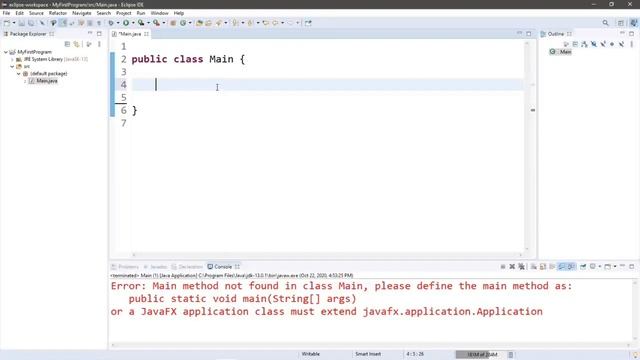
Task: Click the Save All toolbar icon
Action: coord(31,23)
